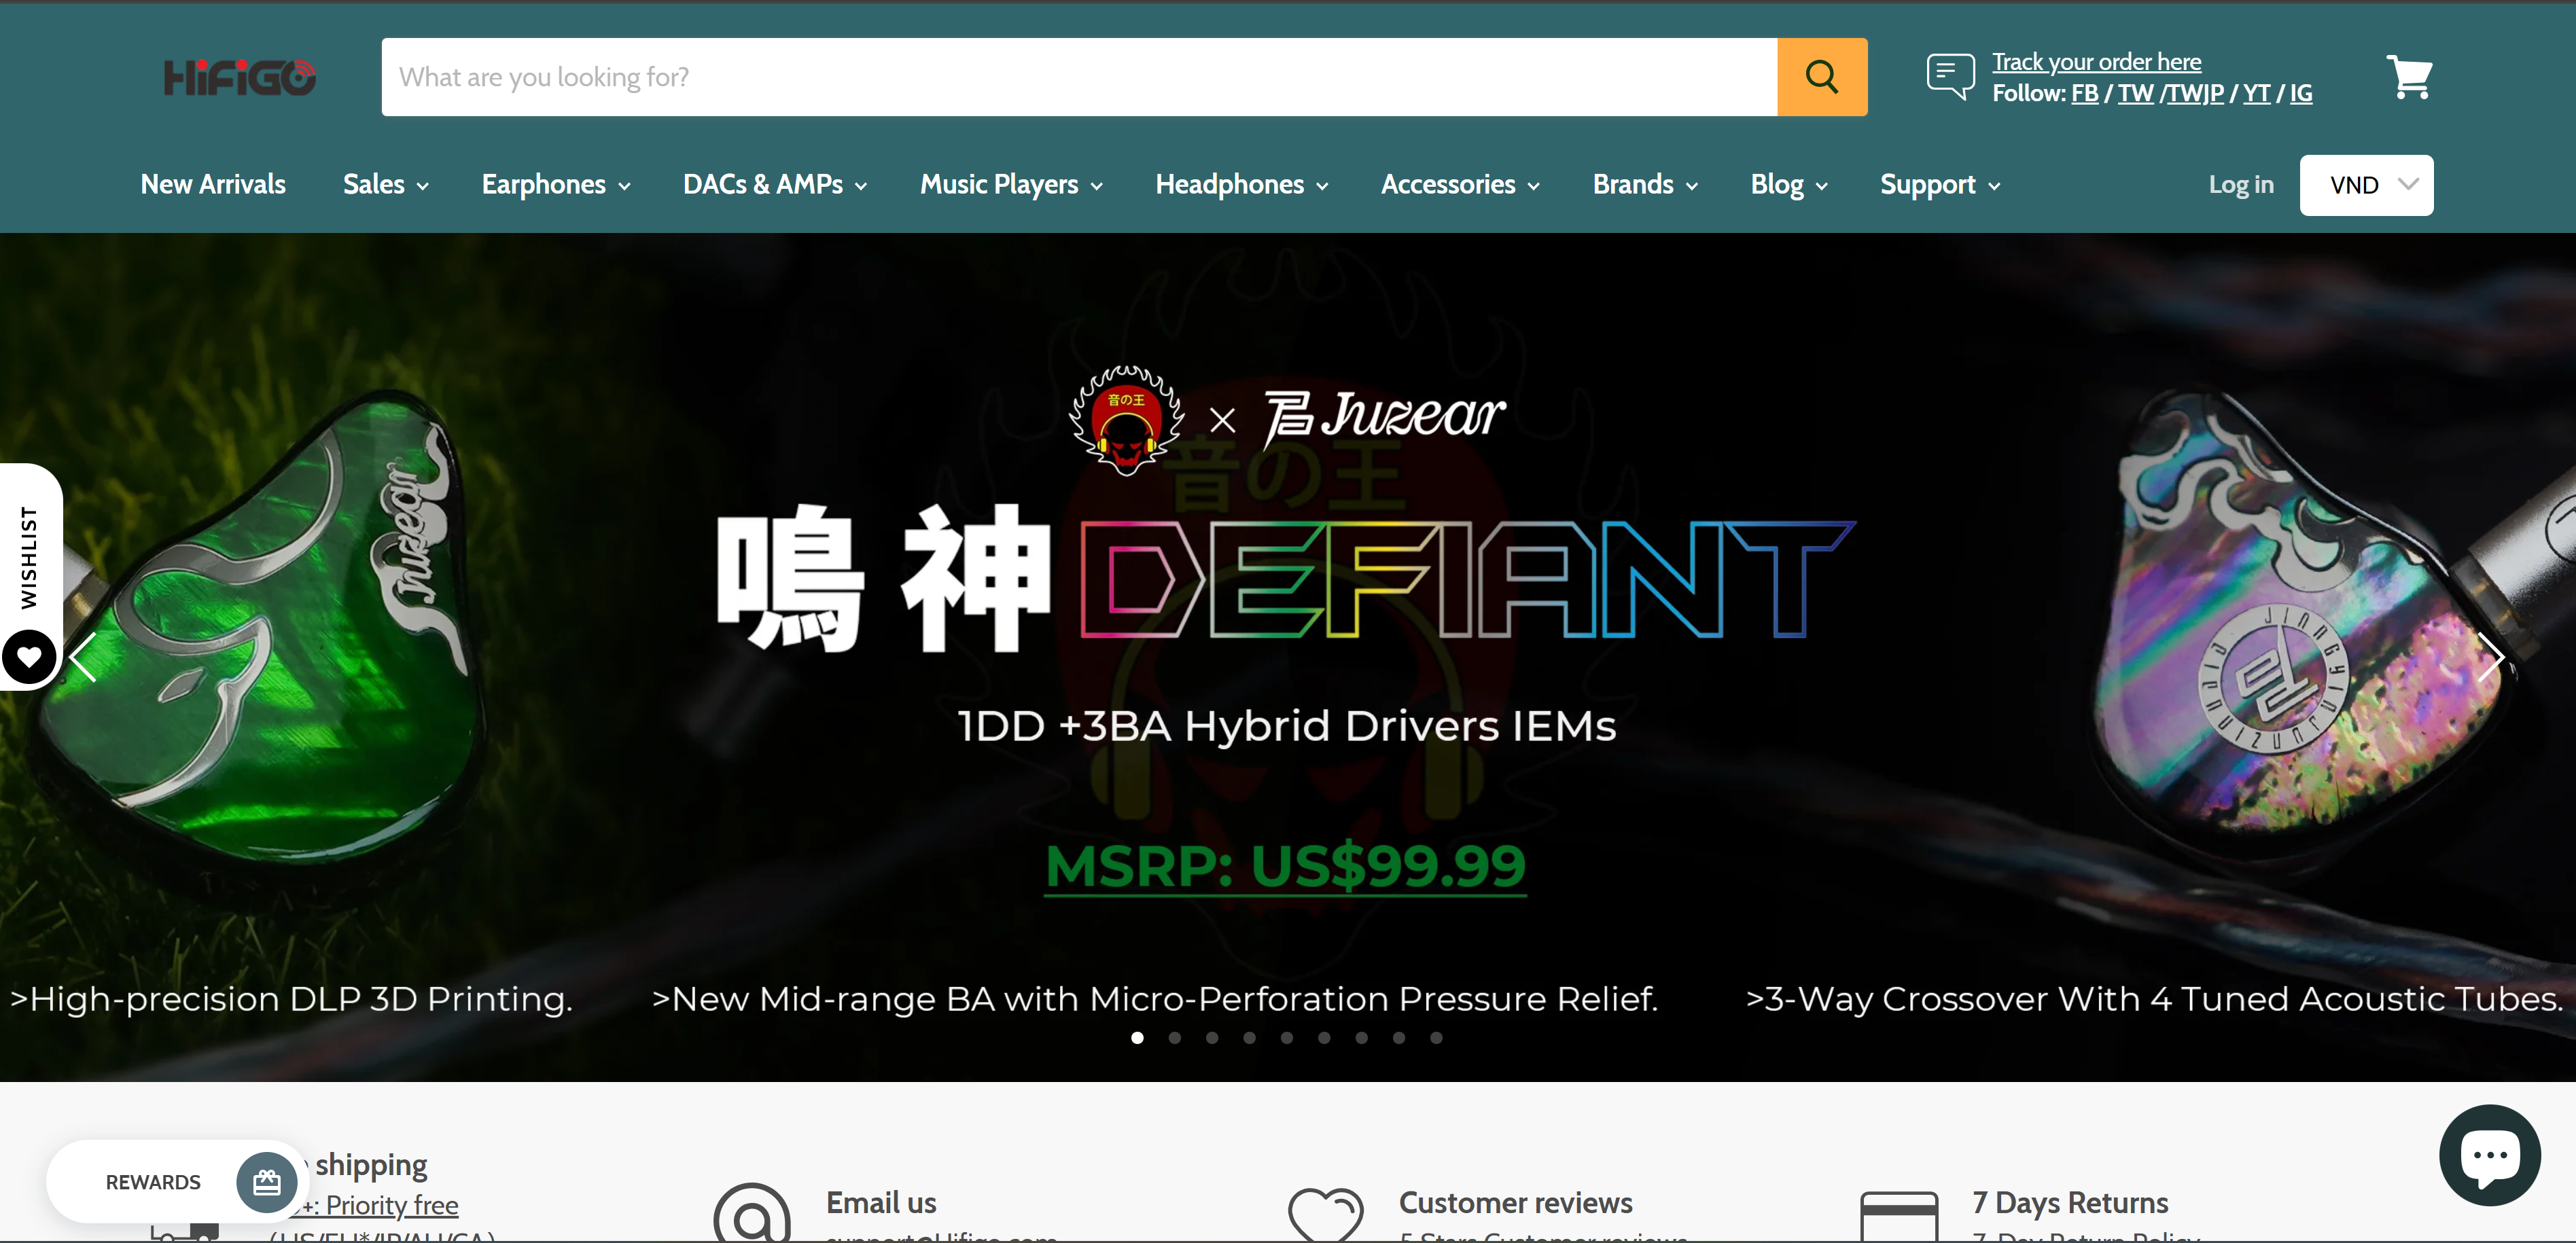This screenshot has height=1243, width=2576.
Task: Click the chat message icon beside Track your order
Action: pos(1950,76)
